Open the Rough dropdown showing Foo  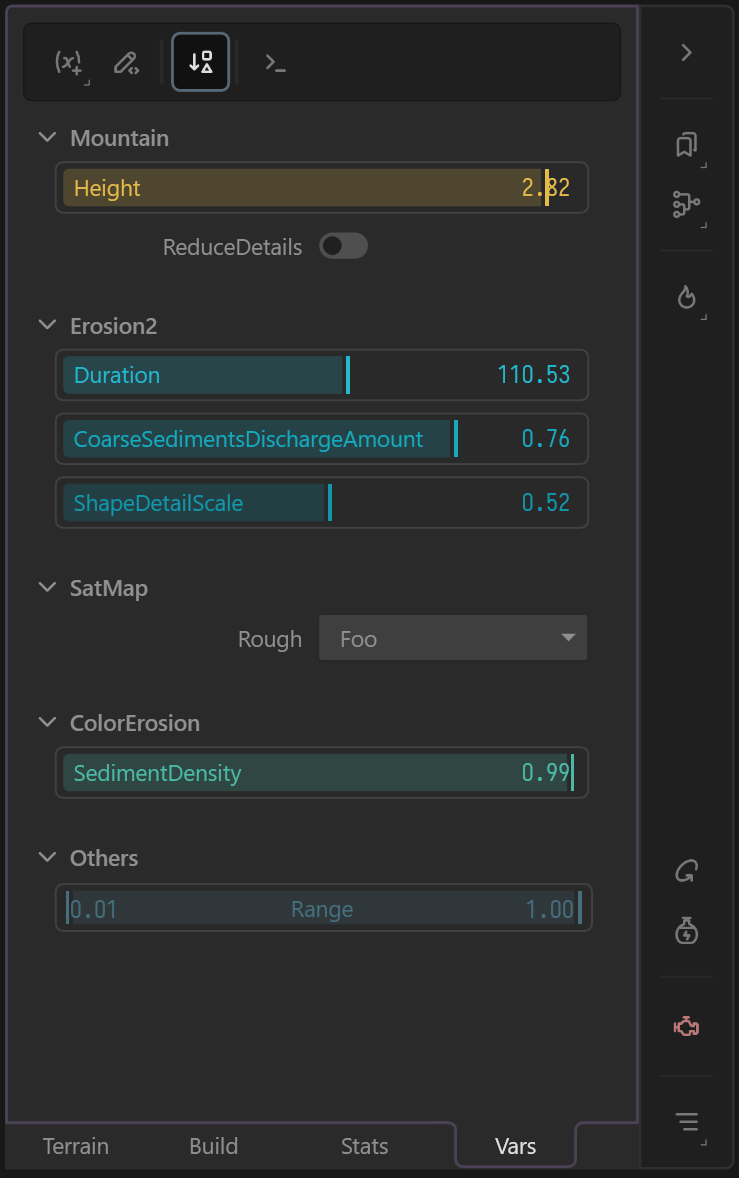tap(453, 639)
